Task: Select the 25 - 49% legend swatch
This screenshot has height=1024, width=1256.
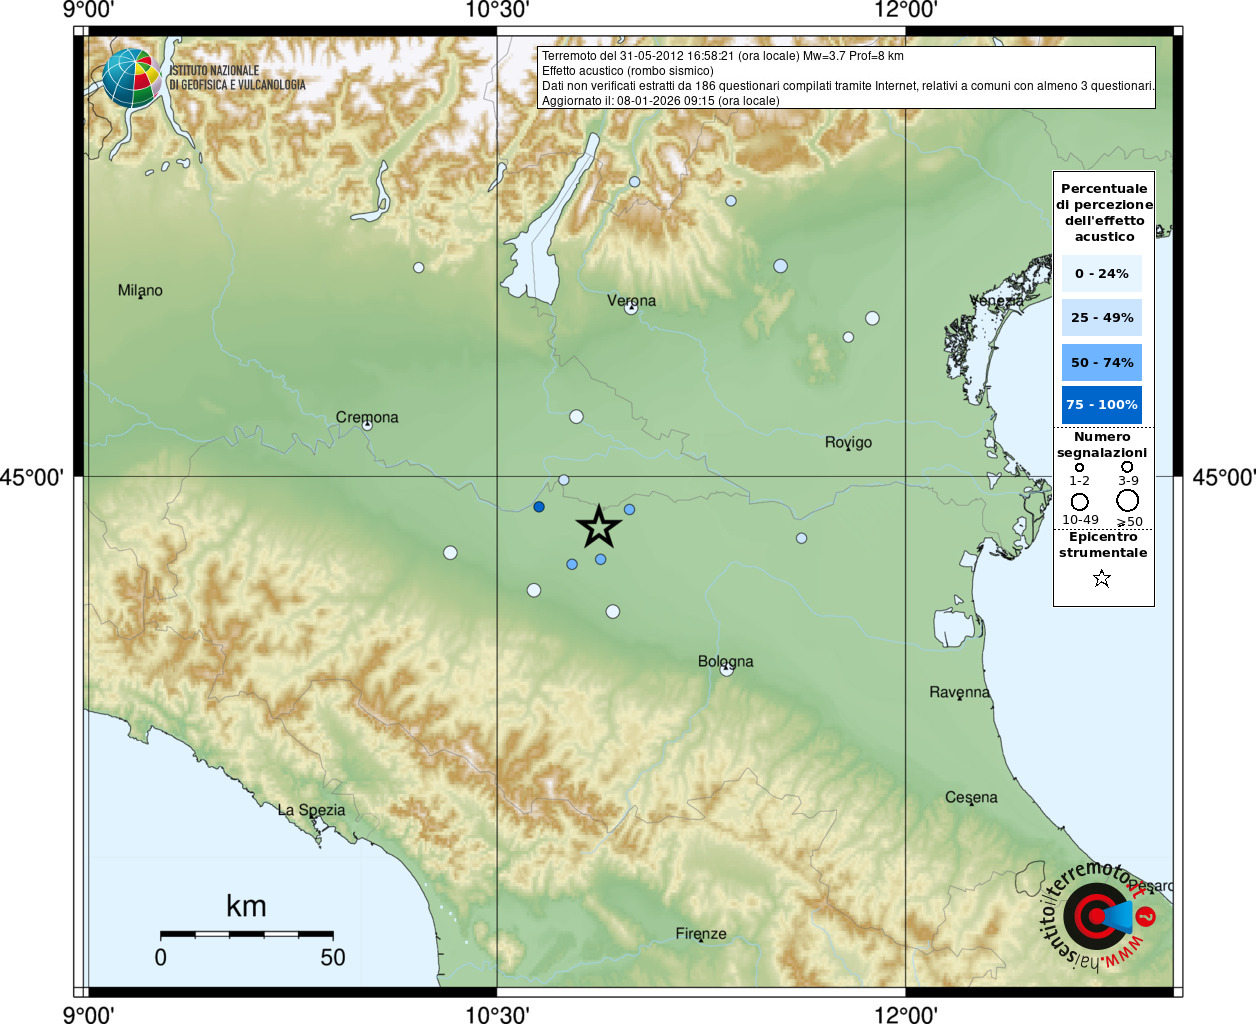Action: point(1101,317)
